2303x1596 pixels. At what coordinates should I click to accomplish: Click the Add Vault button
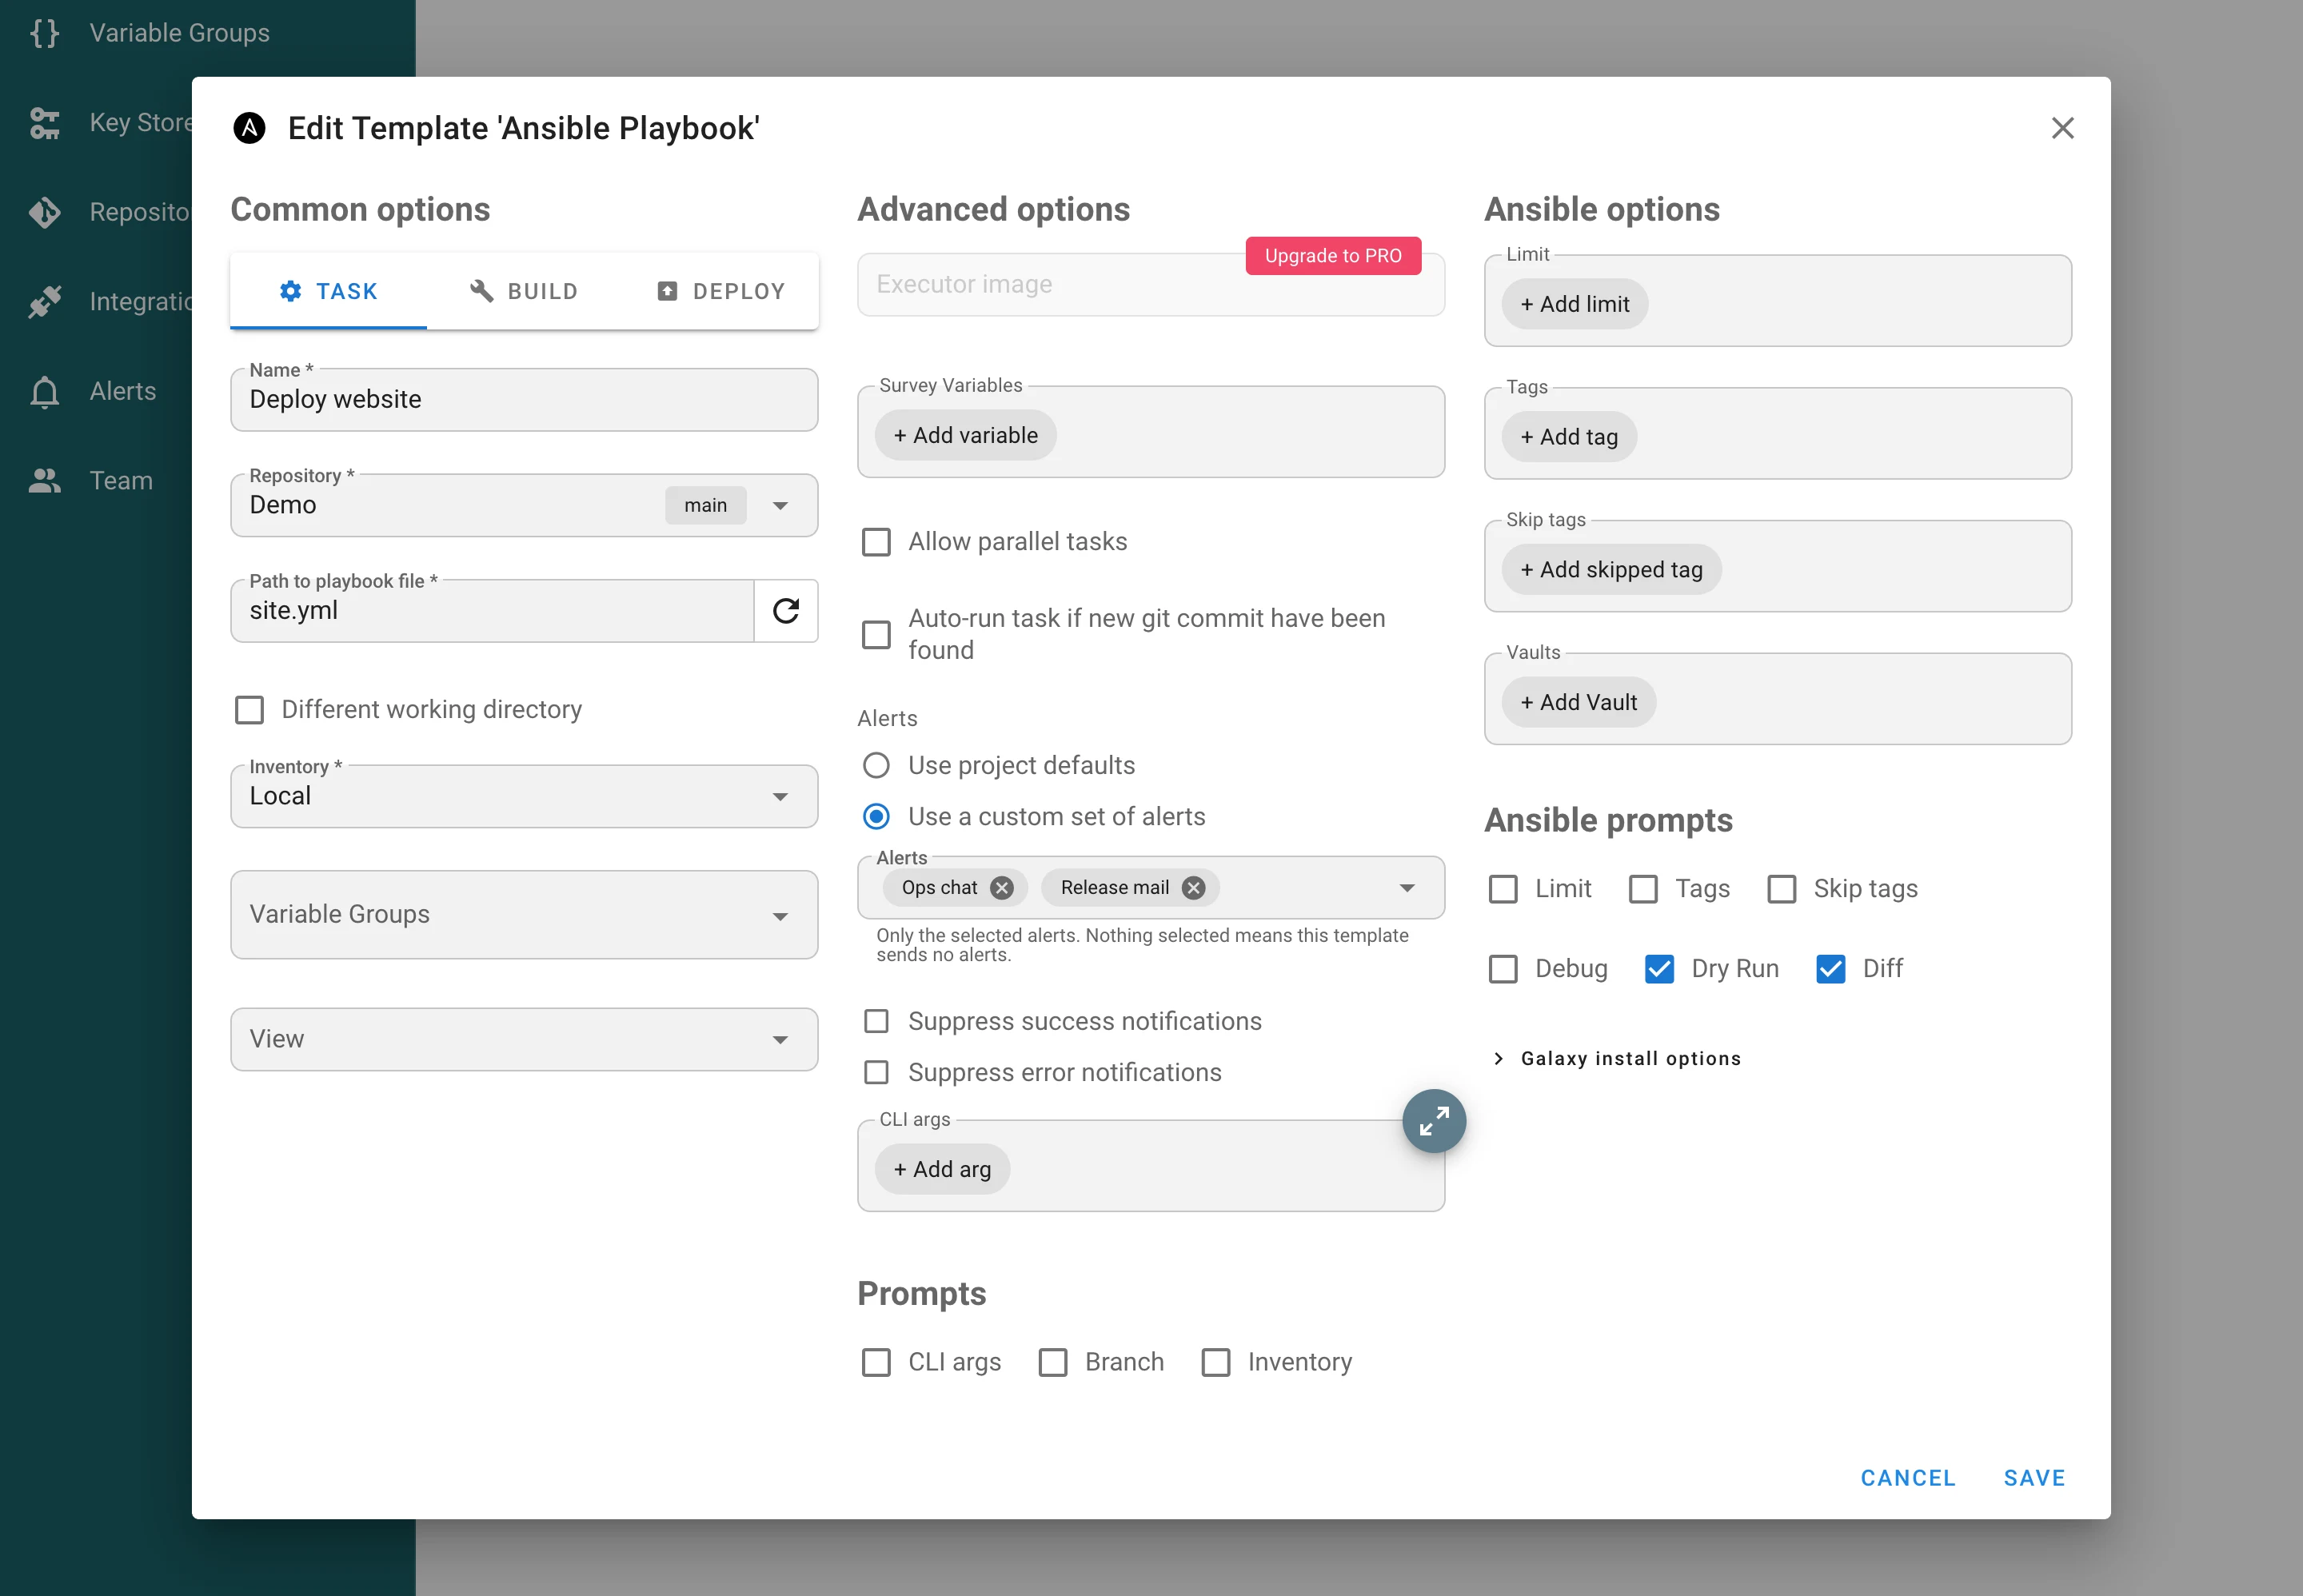click(1579, 703)
